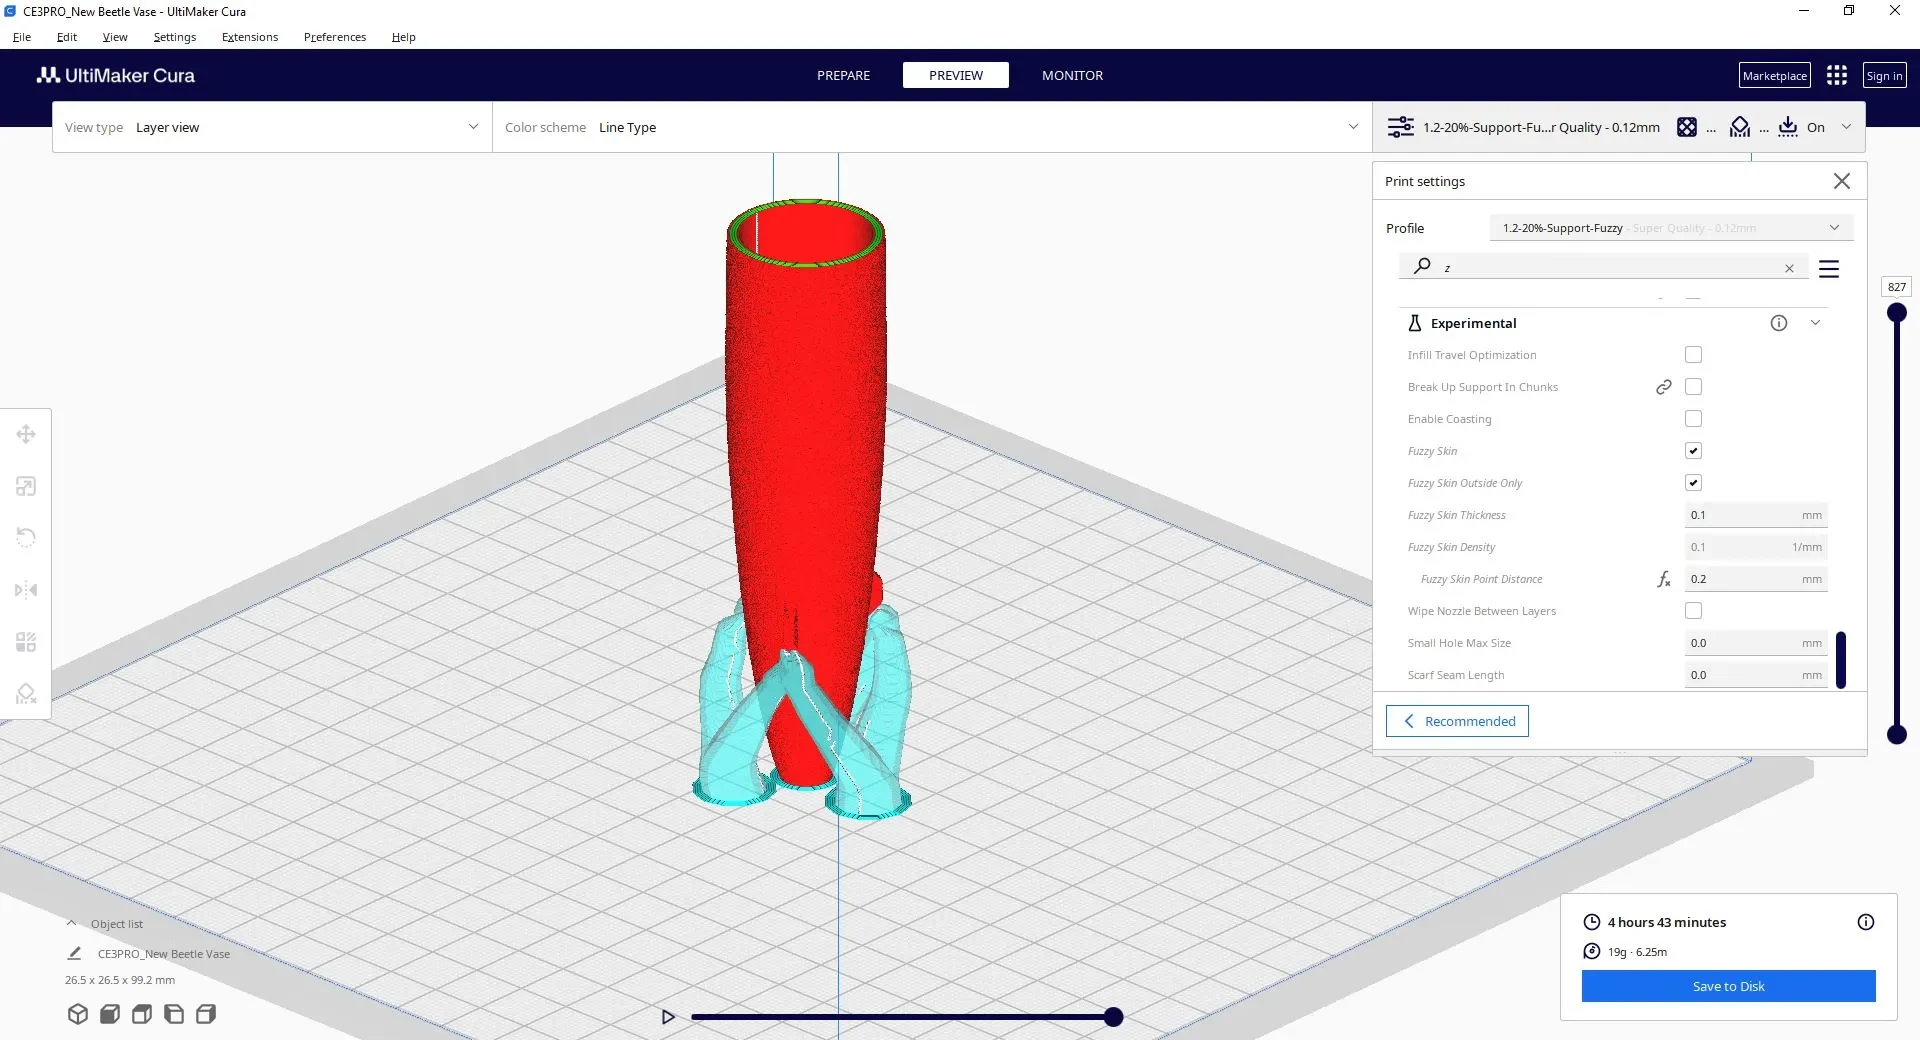Click link icon beside Break Up Support
The image size is (1920, 1040).
click(1664, 387)
